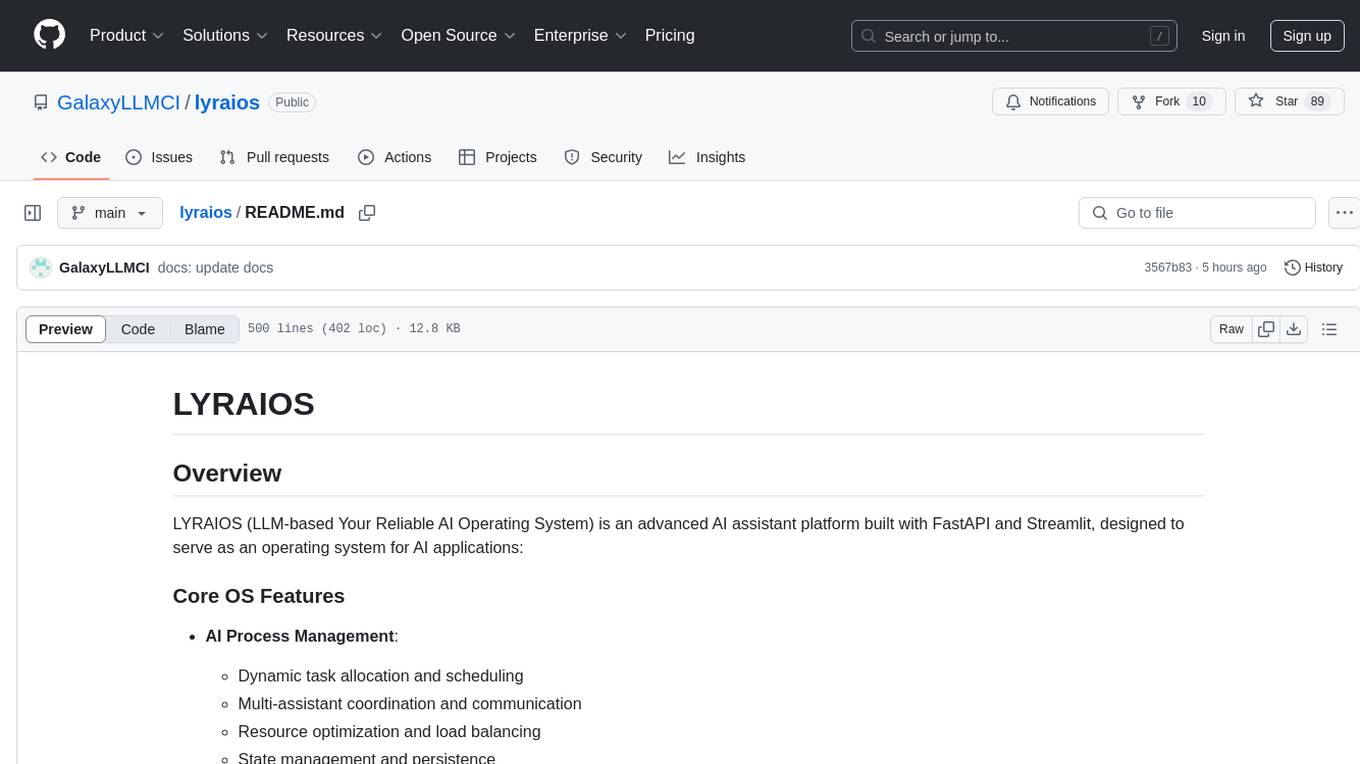Click 'Resource optimization and load balancing' text
The height and width of the screenshot is (764, 1360).
pyautogui.click(x=389, y=732)
